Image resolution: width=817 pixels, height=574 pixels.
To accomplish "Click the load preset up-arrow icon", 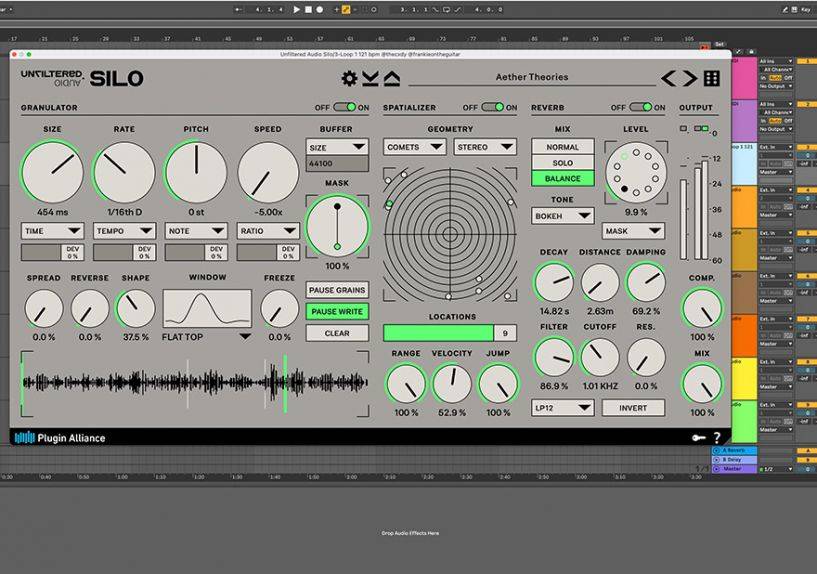I will [x=391, y=78].
